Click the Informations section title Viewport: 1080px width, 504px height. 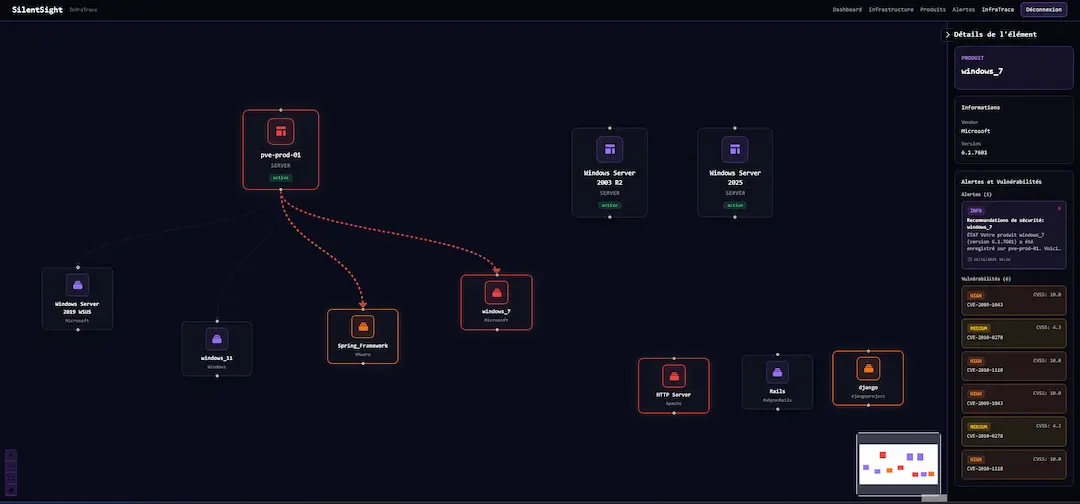click(981, 107)
